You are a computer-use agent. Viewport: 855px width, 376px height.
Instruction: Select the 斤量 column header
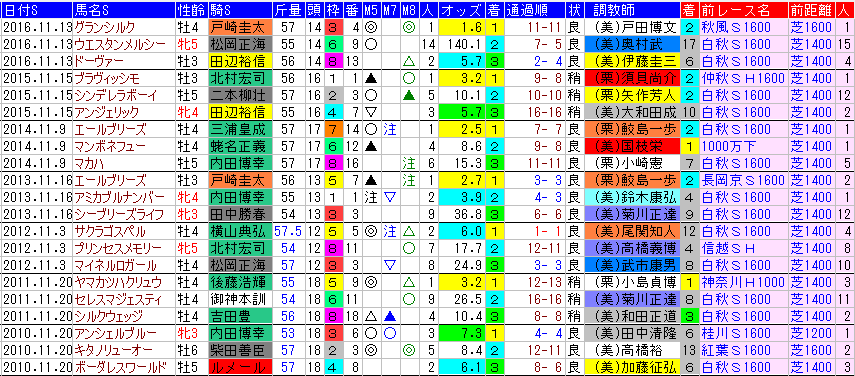[289, 10]
